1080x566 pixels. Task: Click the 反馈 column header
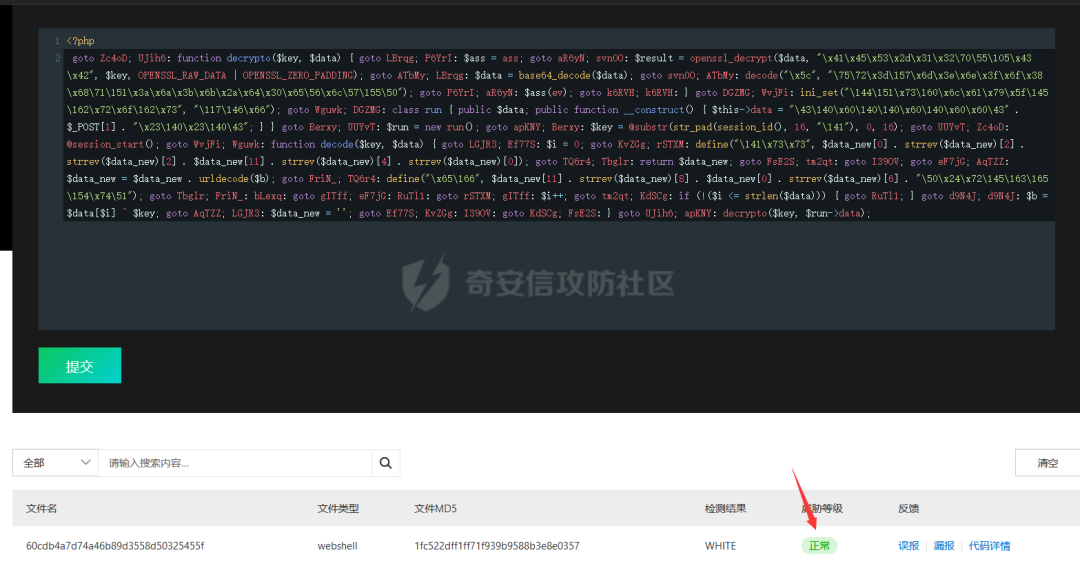(x=908, y=508)
